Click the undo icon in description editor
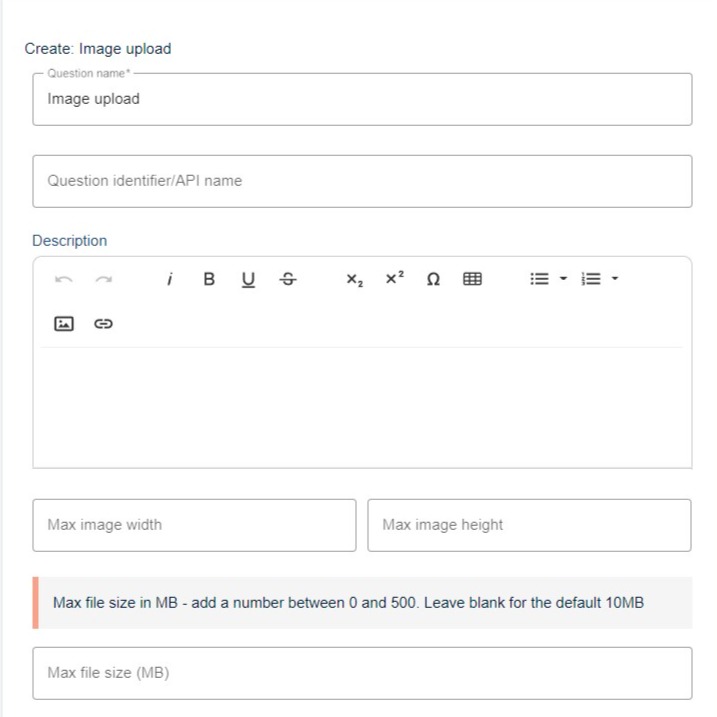Image resolution: width=717 pixels, height=717 pixels. (x=64, y=279)
